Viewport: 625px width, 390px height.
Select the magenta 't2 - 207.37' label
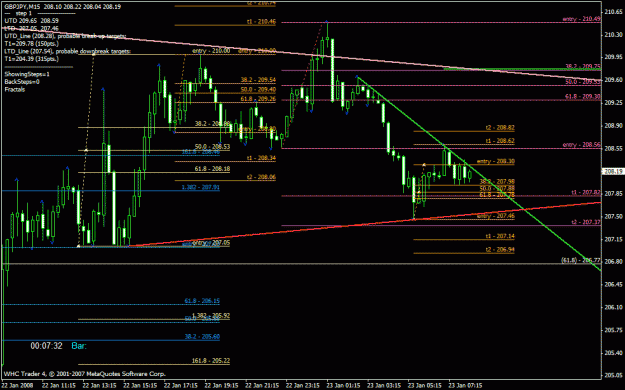click(586, 222)
